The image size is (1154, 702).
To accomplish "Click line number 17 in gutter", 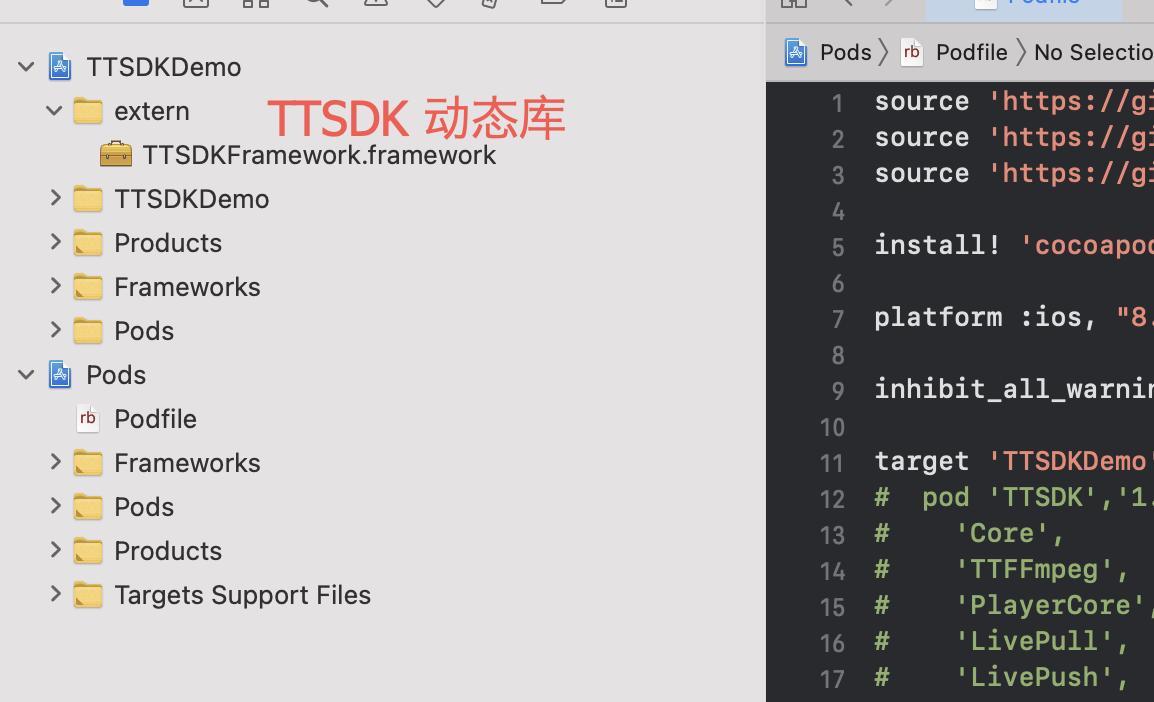I will (832, 679).
